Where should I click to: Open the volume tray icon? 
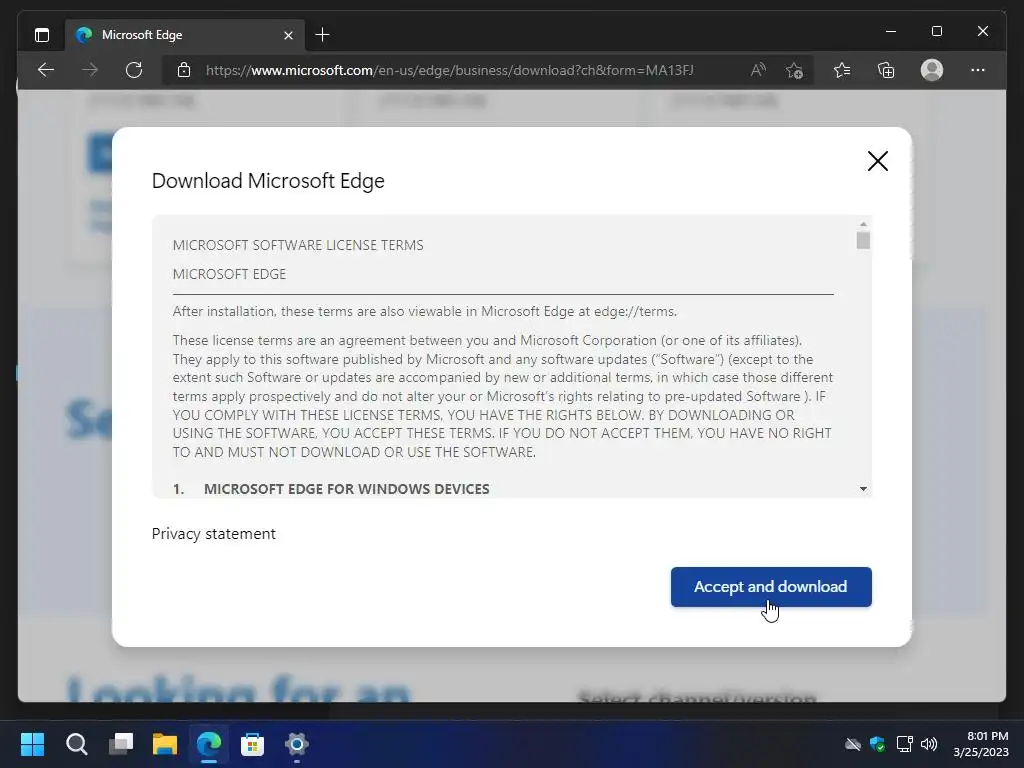(x=929, y=744)
